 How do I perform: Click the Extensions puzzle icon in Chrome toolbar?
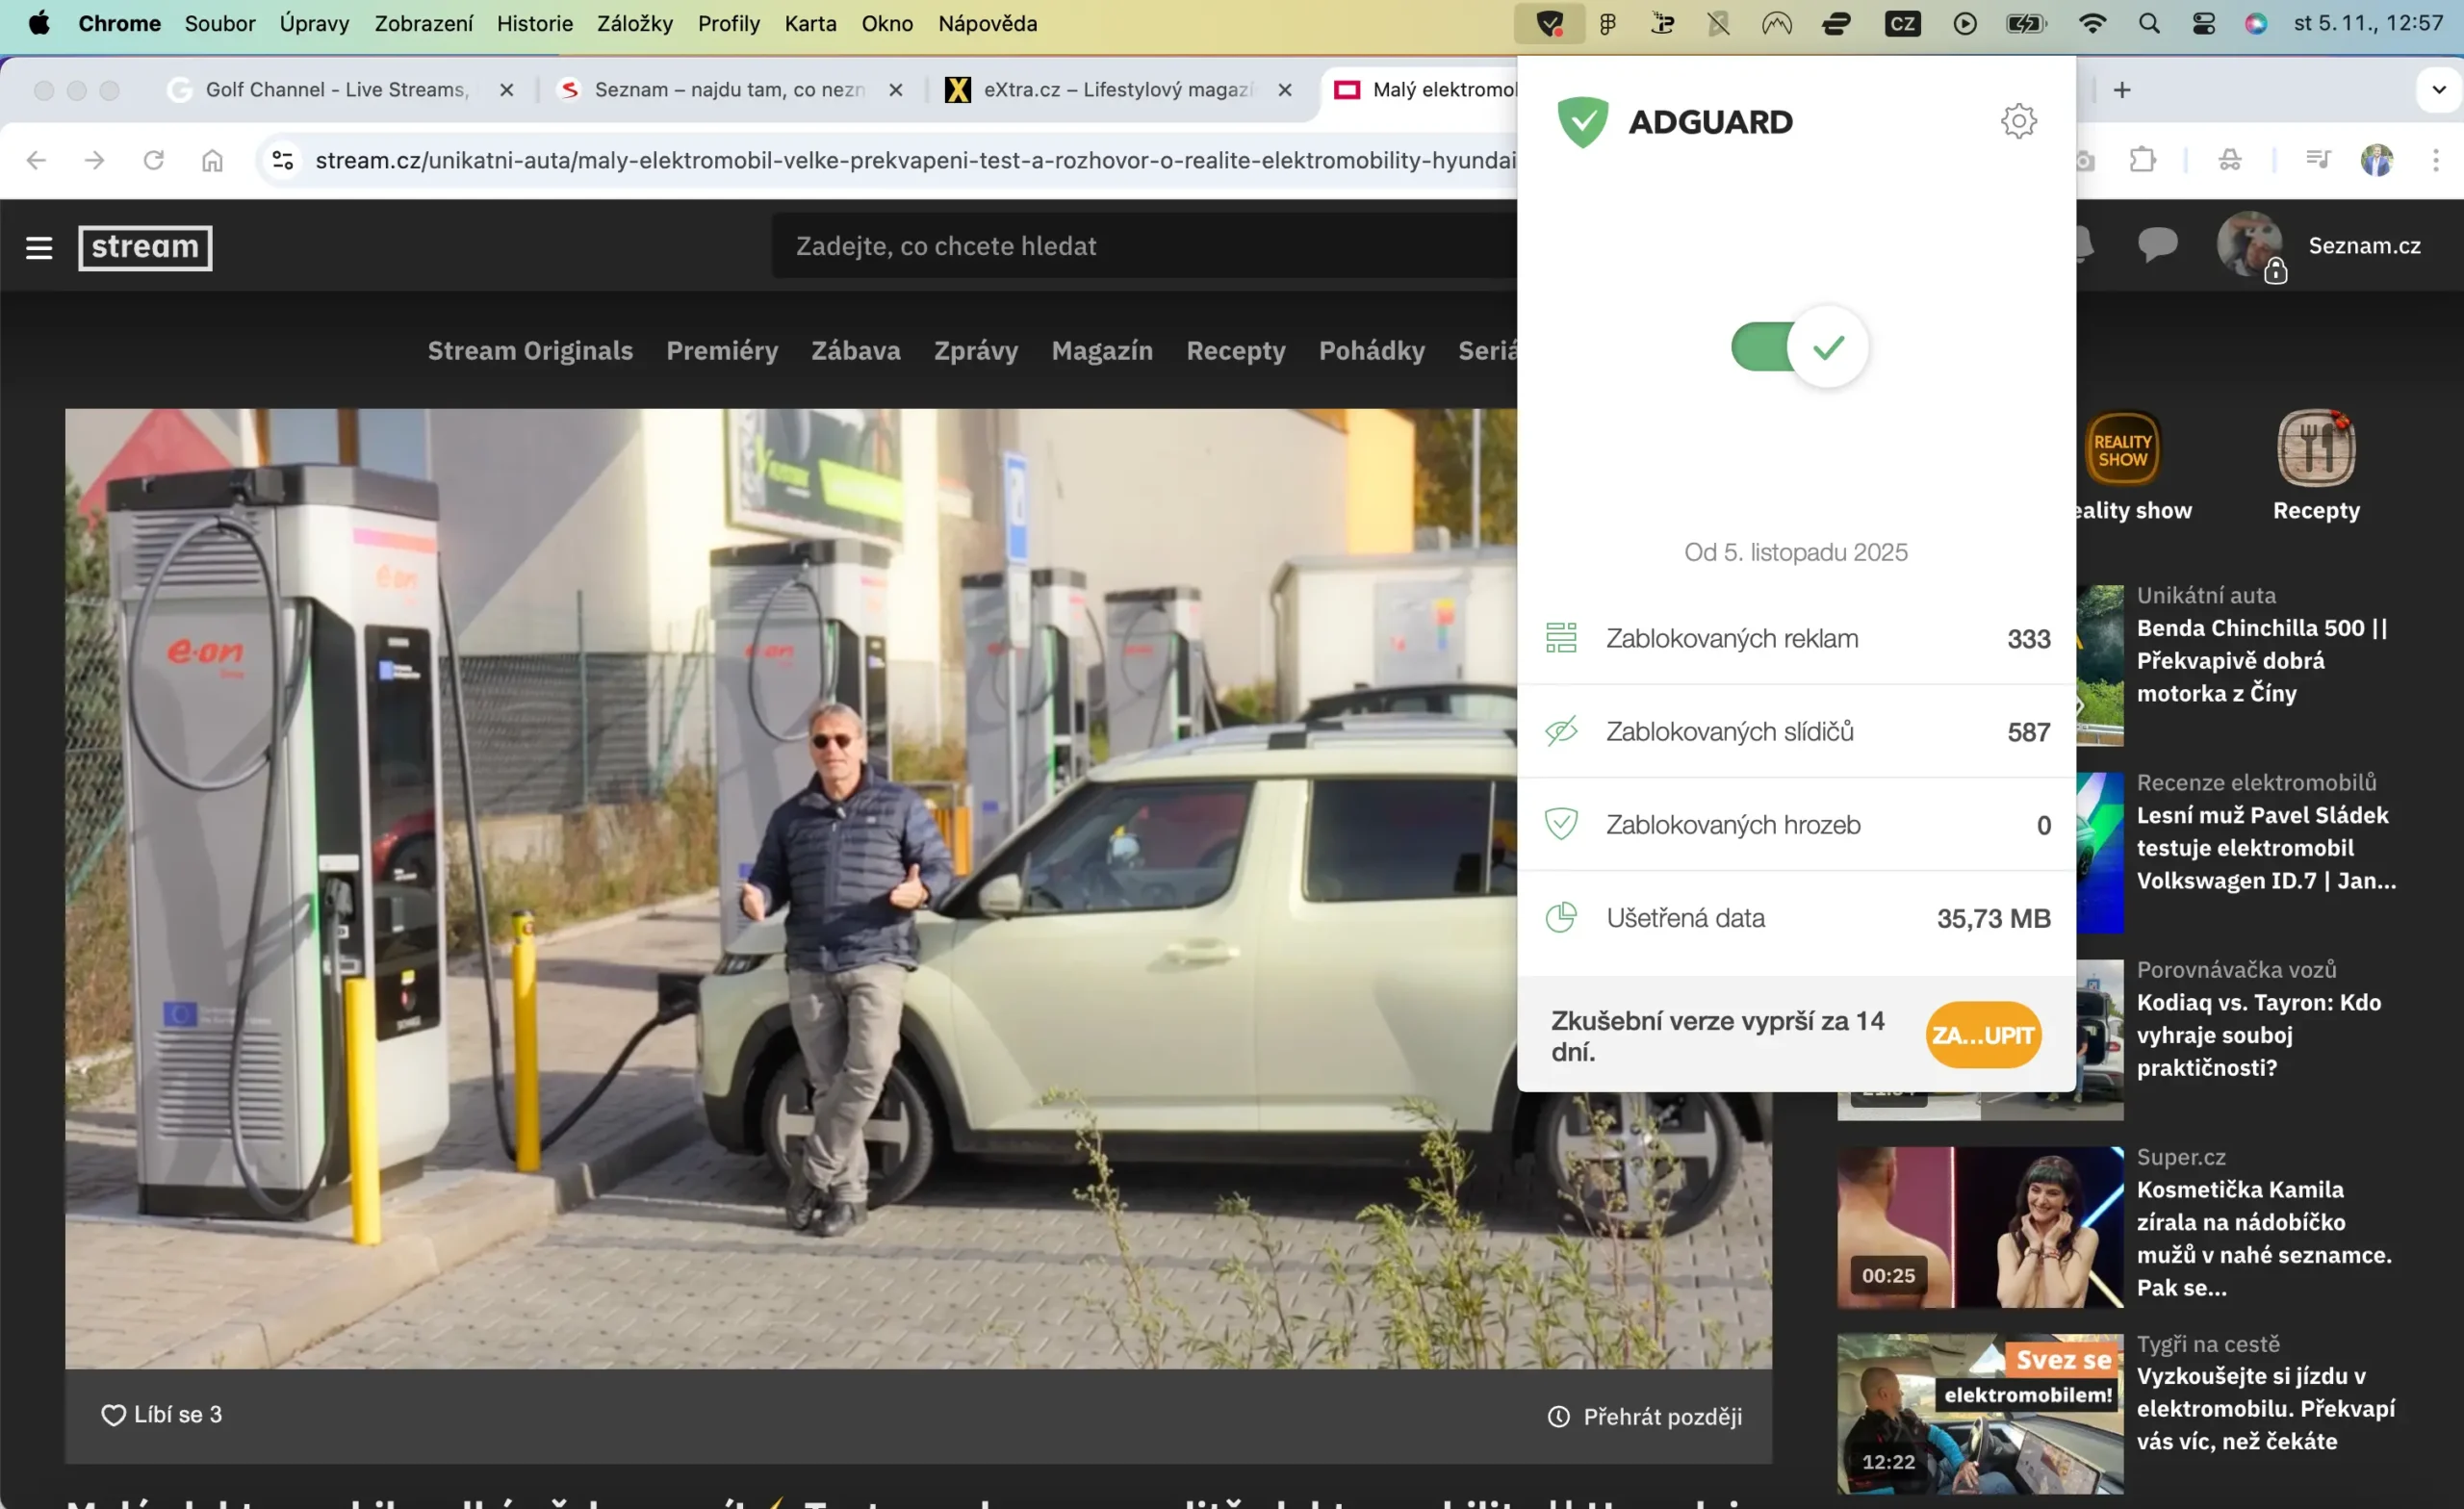coord(2143,160)
